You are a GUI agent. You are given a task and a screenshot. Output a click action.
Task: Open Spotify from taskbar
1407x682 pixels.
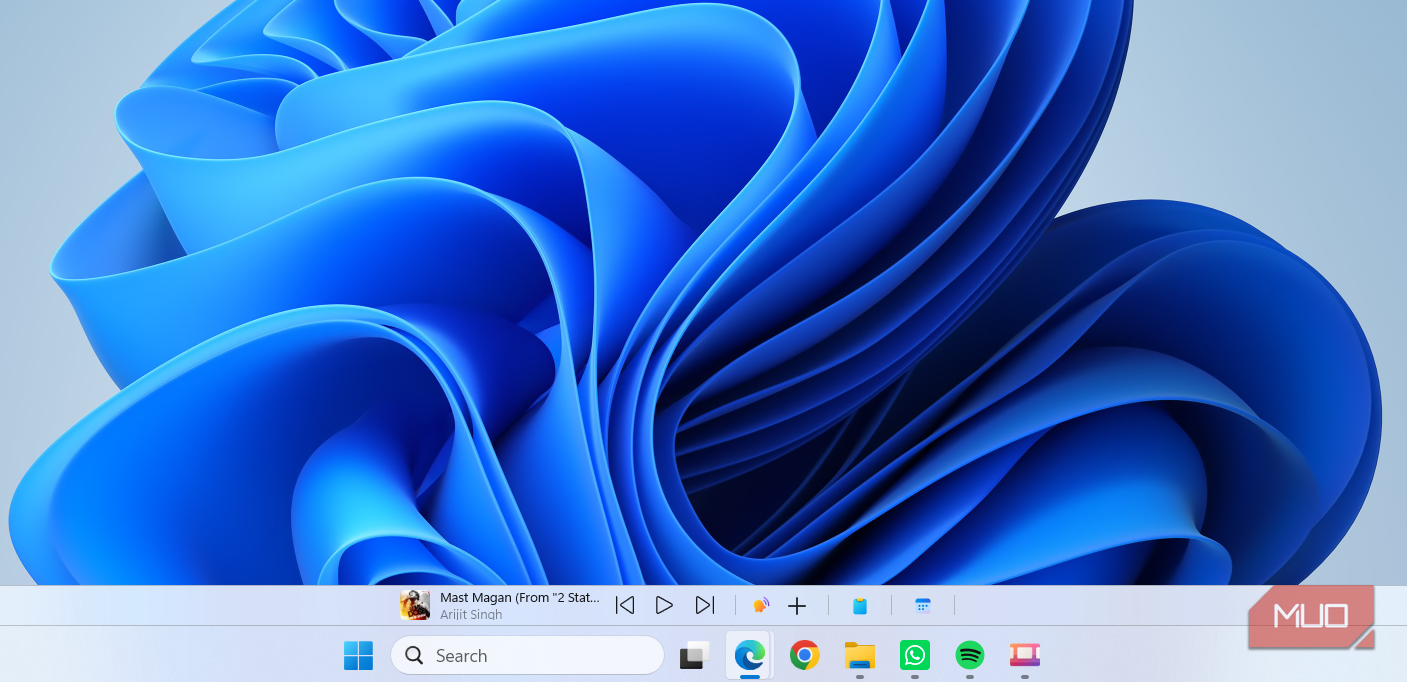970,656
